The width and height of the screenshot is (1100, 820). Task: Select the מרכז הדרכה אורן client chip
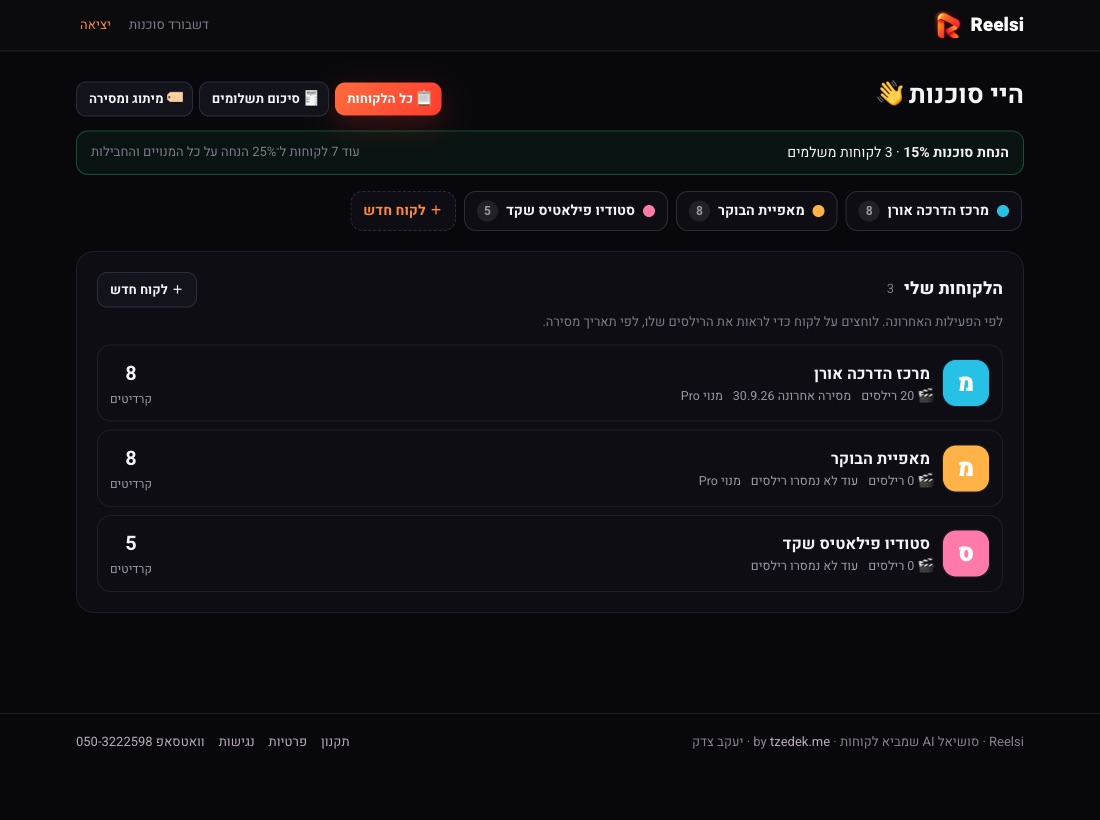[933, 211]
